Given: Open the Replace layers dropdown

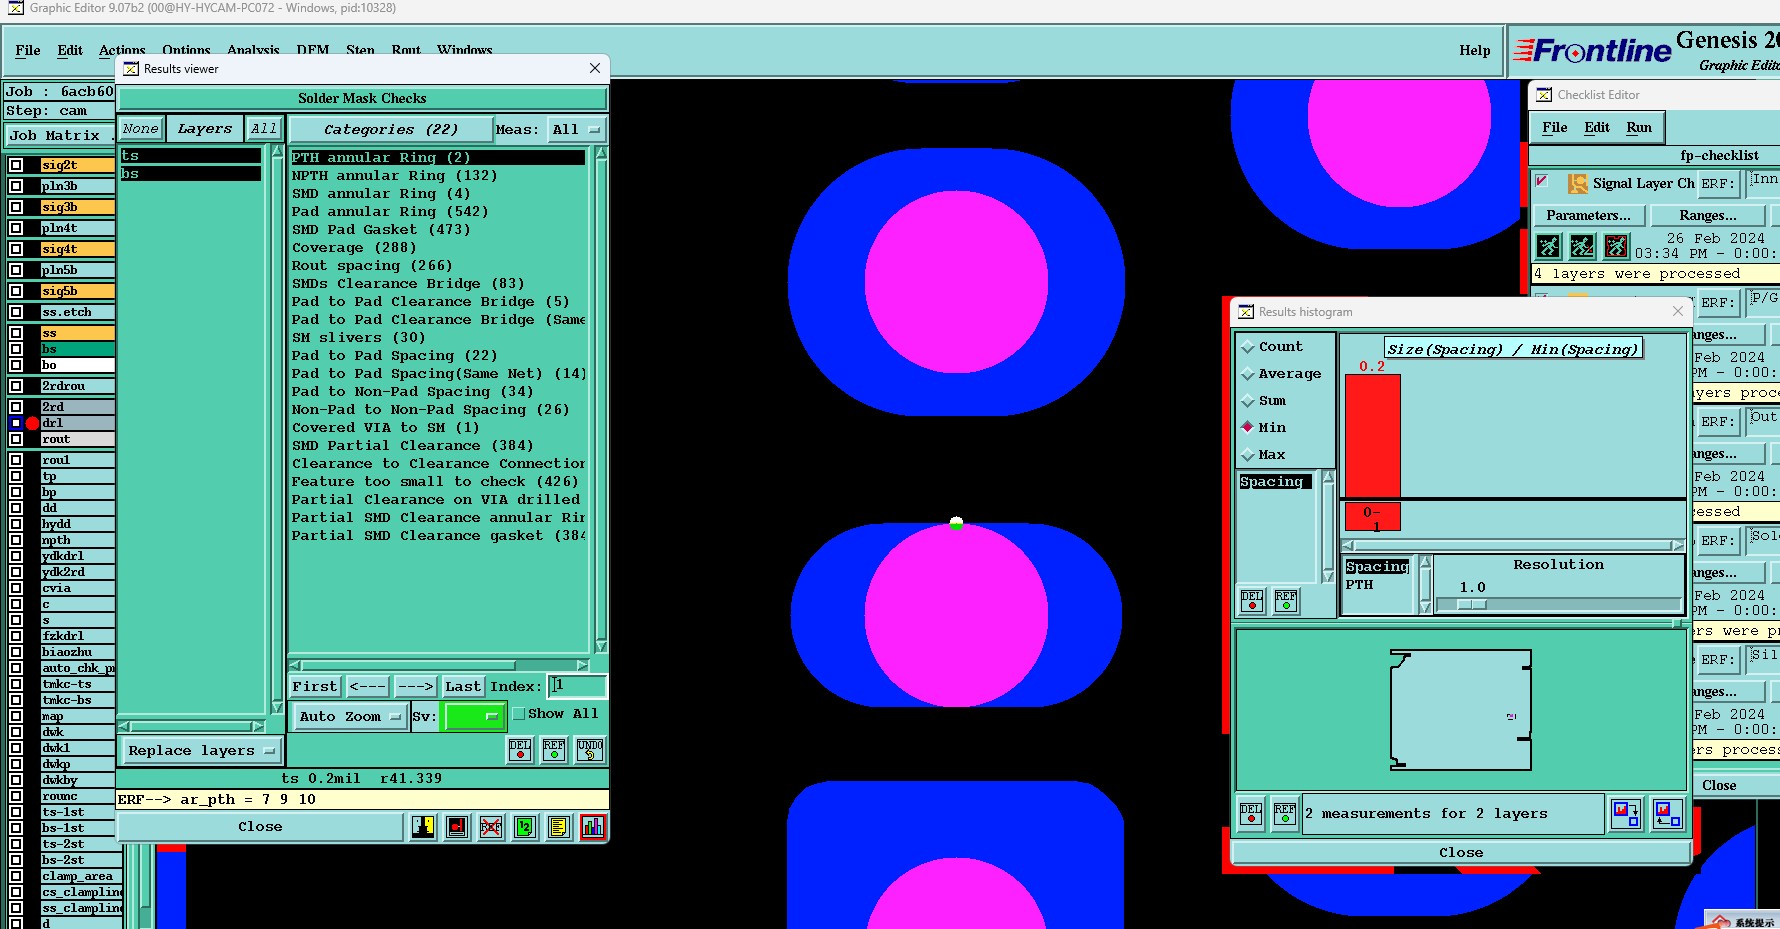Looking at the screenshot, I should point(201,751).
